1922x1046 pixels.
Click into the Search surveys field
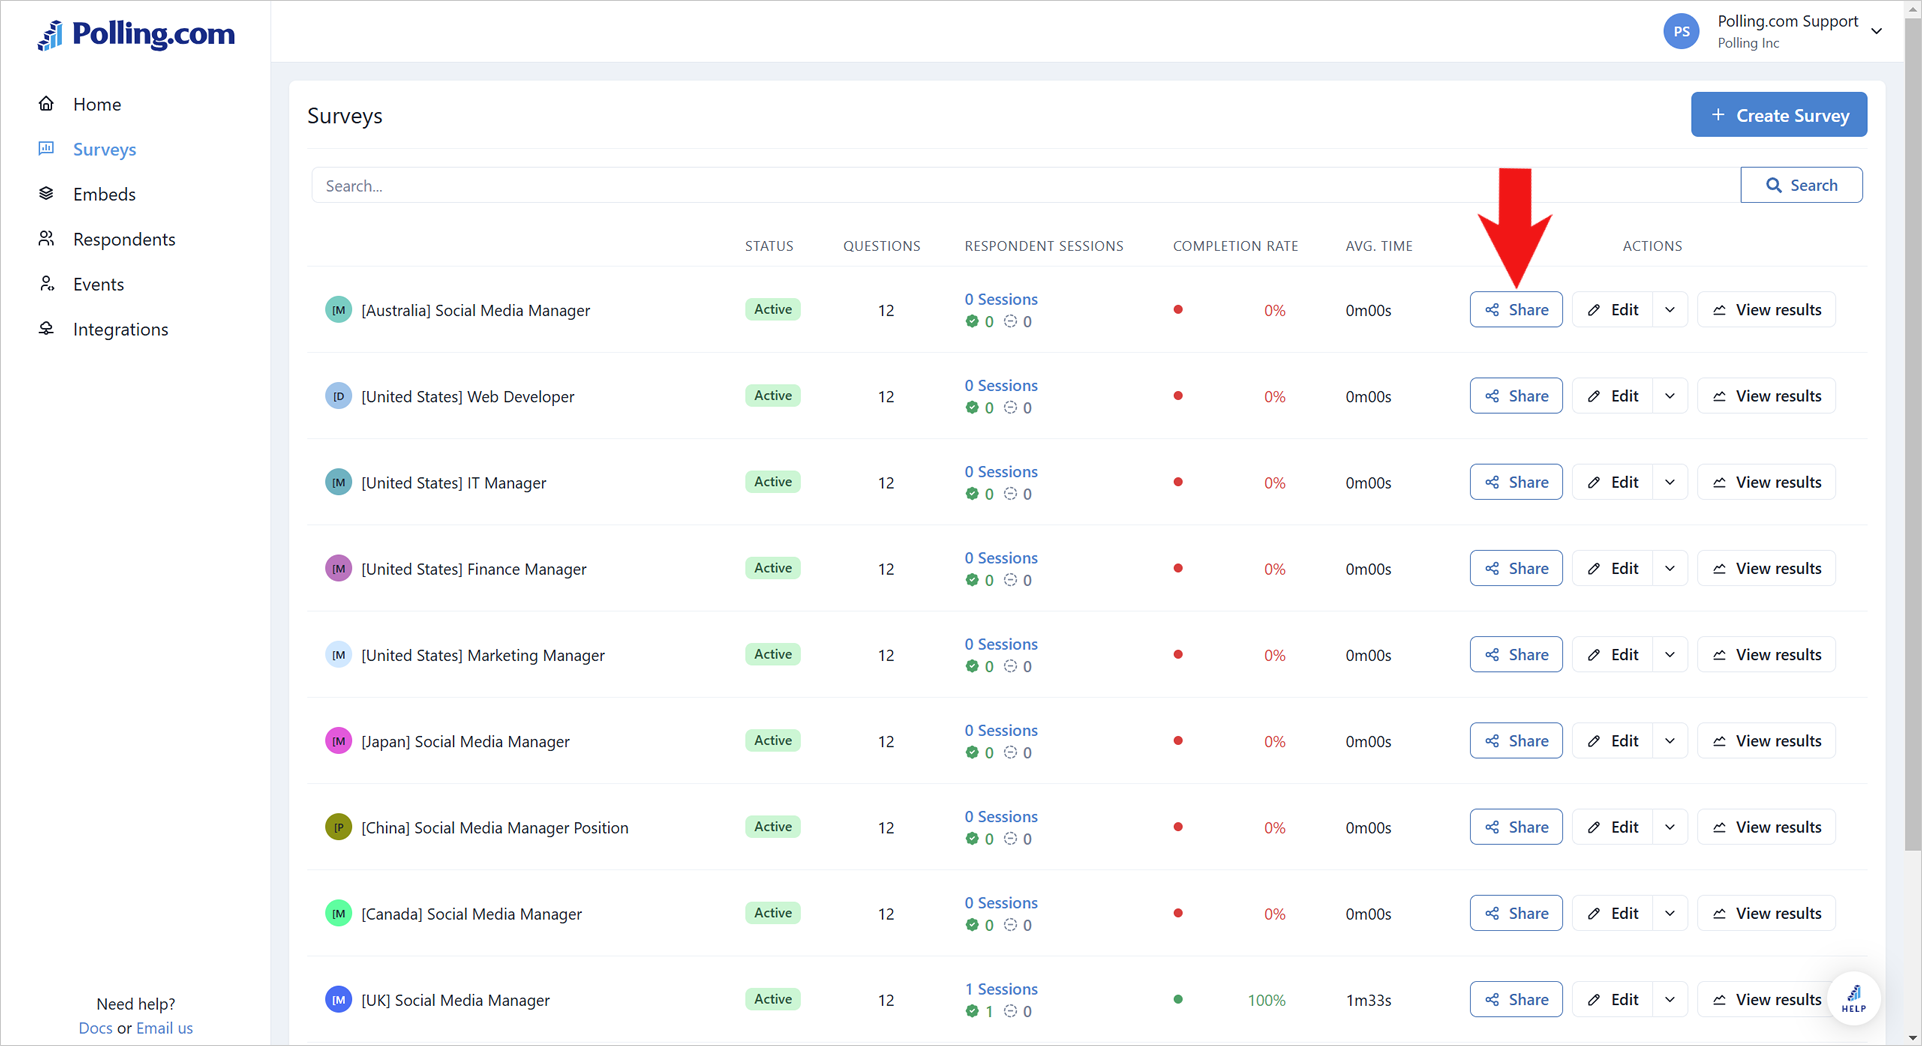[1025, 185]
